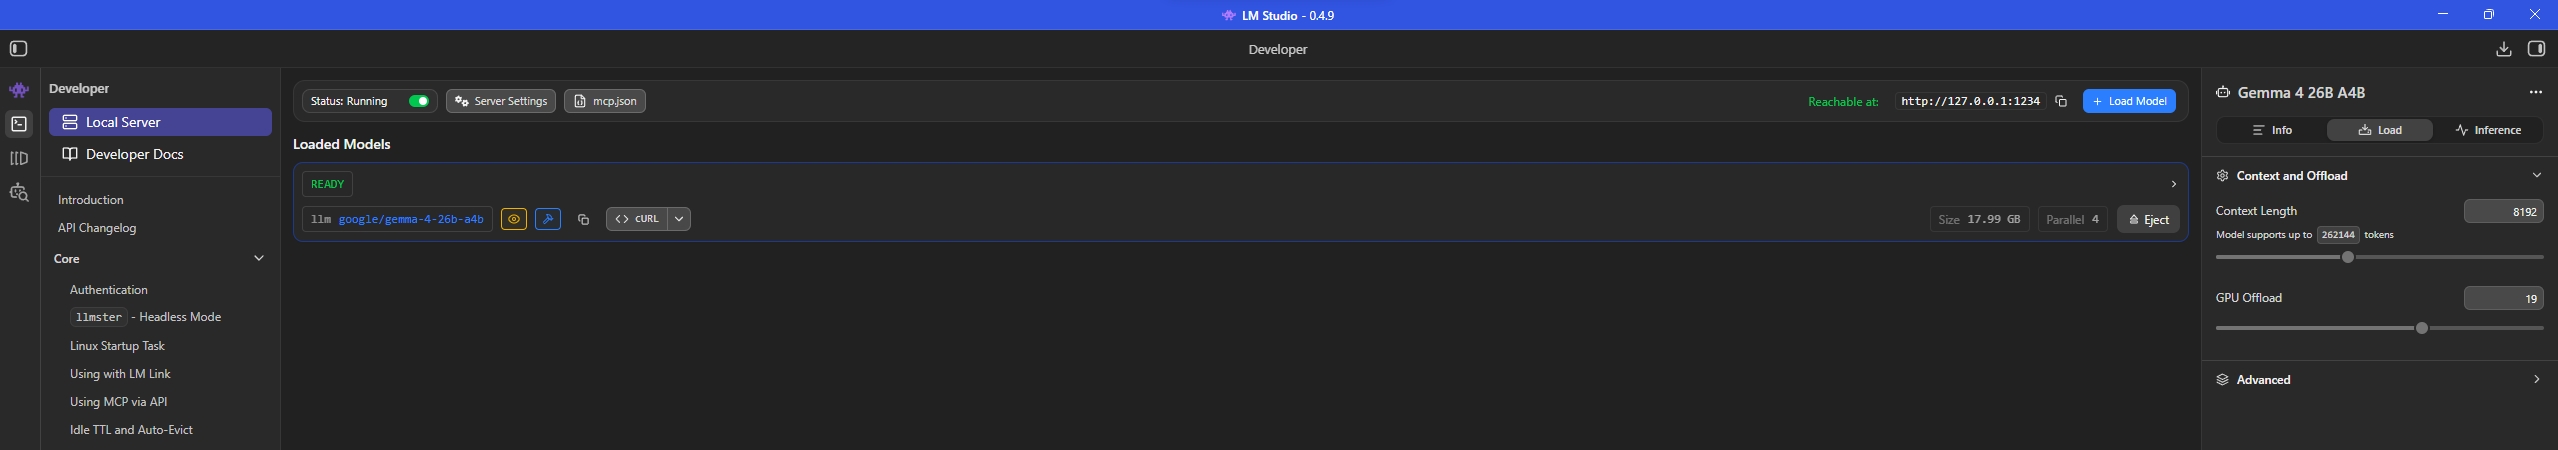Collapse the Context and Offload section
This screenshot has width=2558, height=450.
pyautogui.click(x=2536, y=175)
